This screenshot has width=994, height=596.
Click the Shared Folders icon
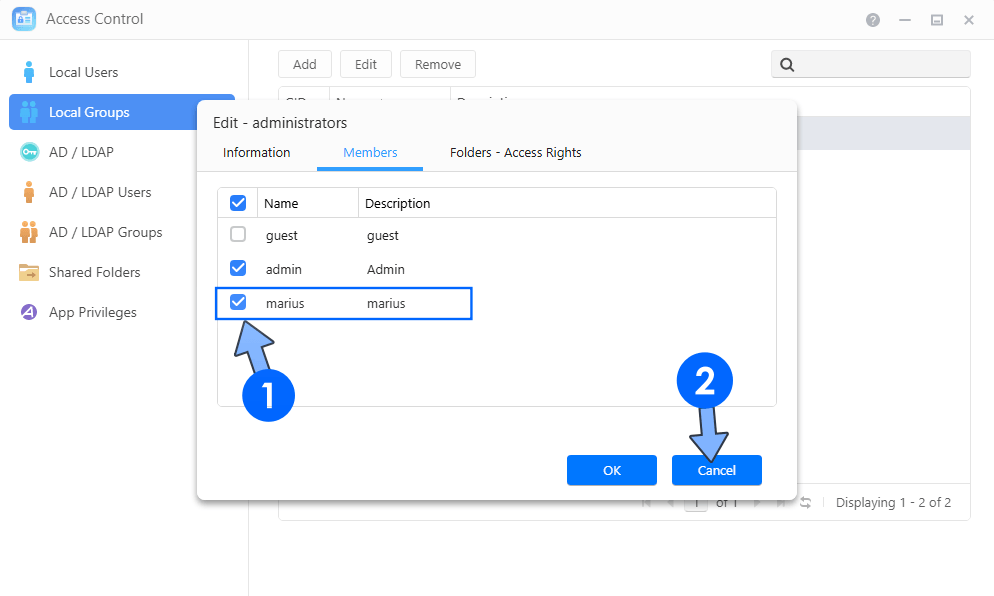29,272
